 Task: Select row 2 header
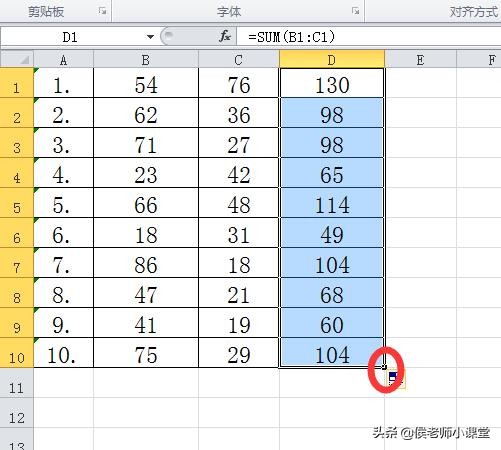[x=17, y=113]
